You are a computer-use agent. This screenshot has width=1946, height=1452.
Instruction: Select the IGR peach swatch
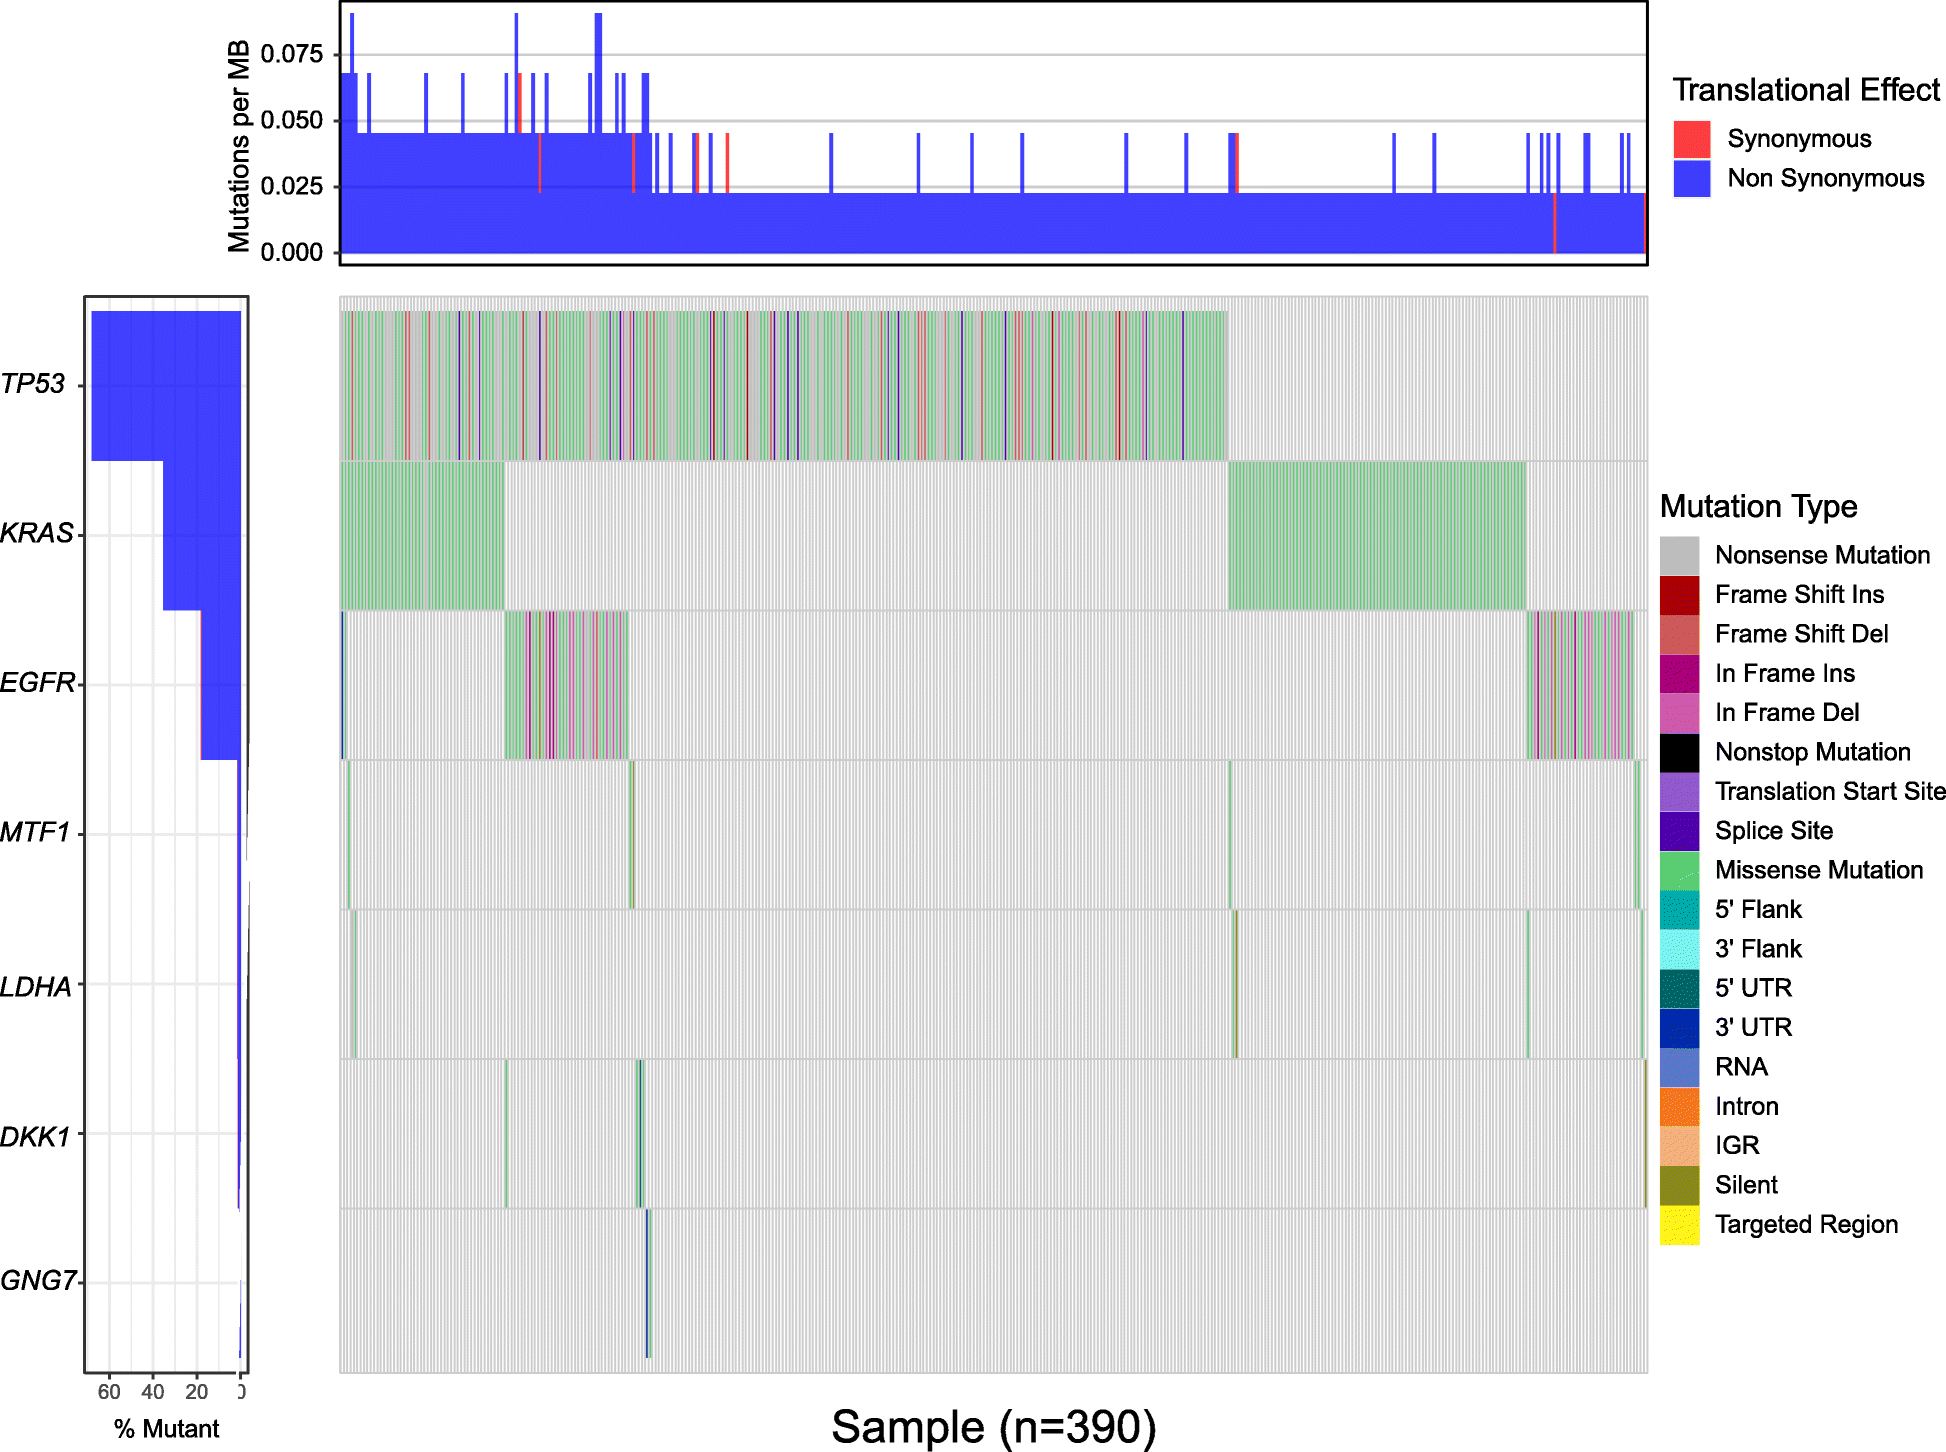1679,1145
